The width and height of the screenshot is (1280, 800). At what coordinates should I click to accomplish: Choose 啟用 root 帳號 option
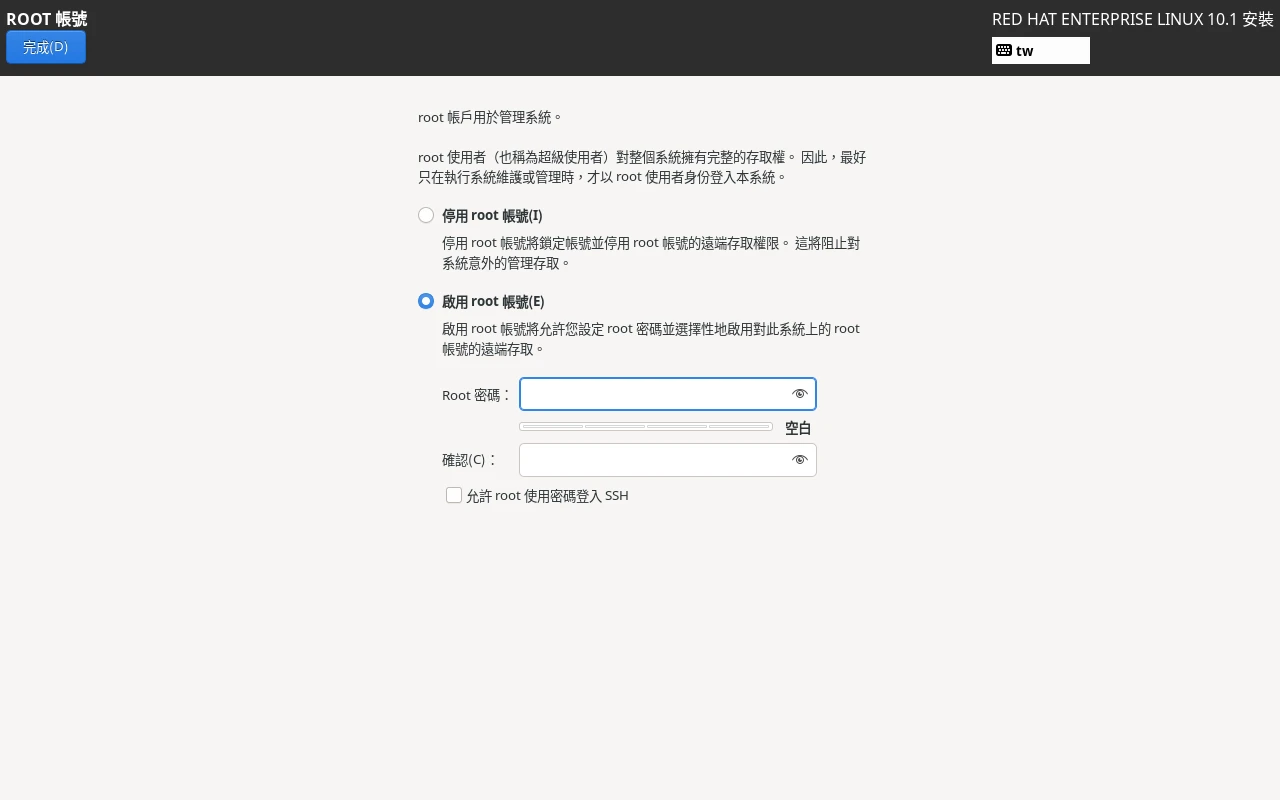[426, 301]
